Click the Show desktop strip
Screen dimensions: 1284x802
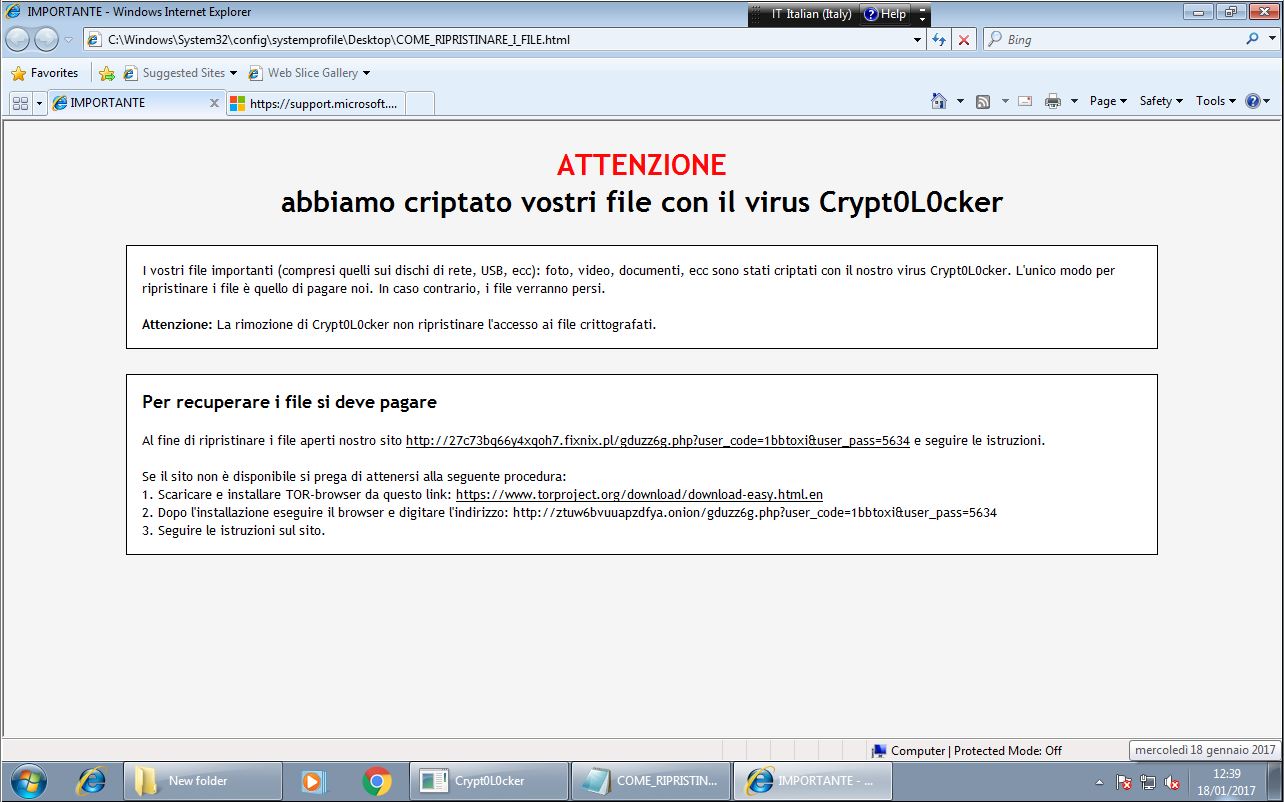pos(1276,781)
